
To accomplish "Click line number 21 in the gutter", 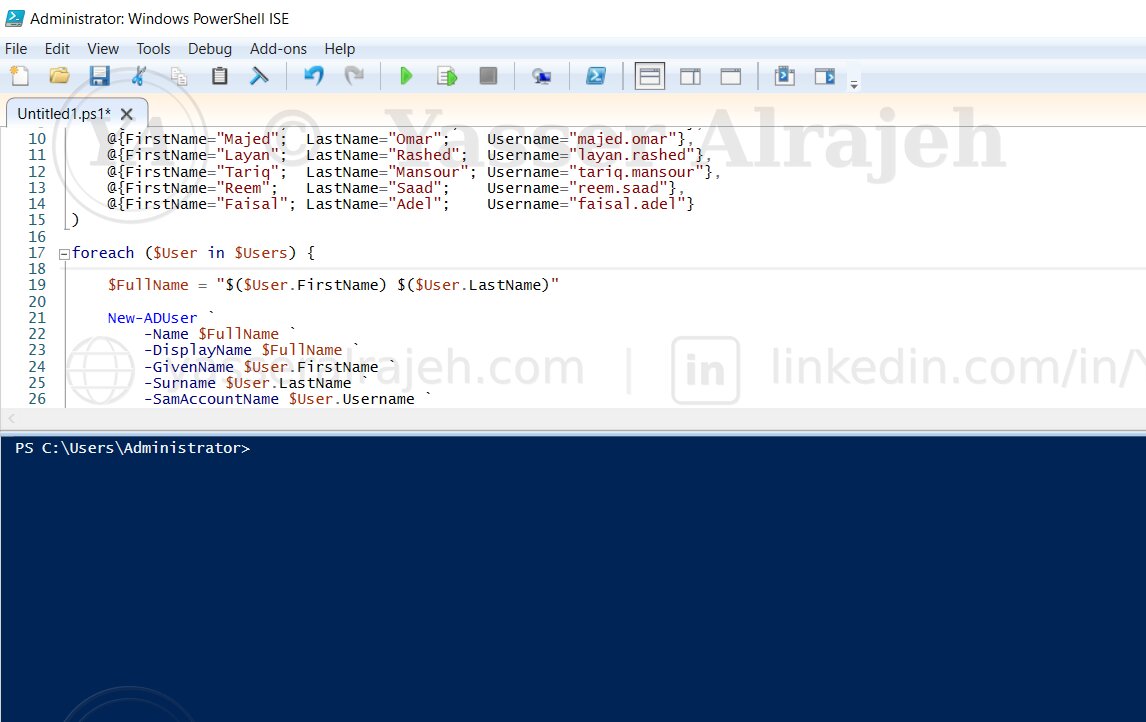I will (37, 318).
